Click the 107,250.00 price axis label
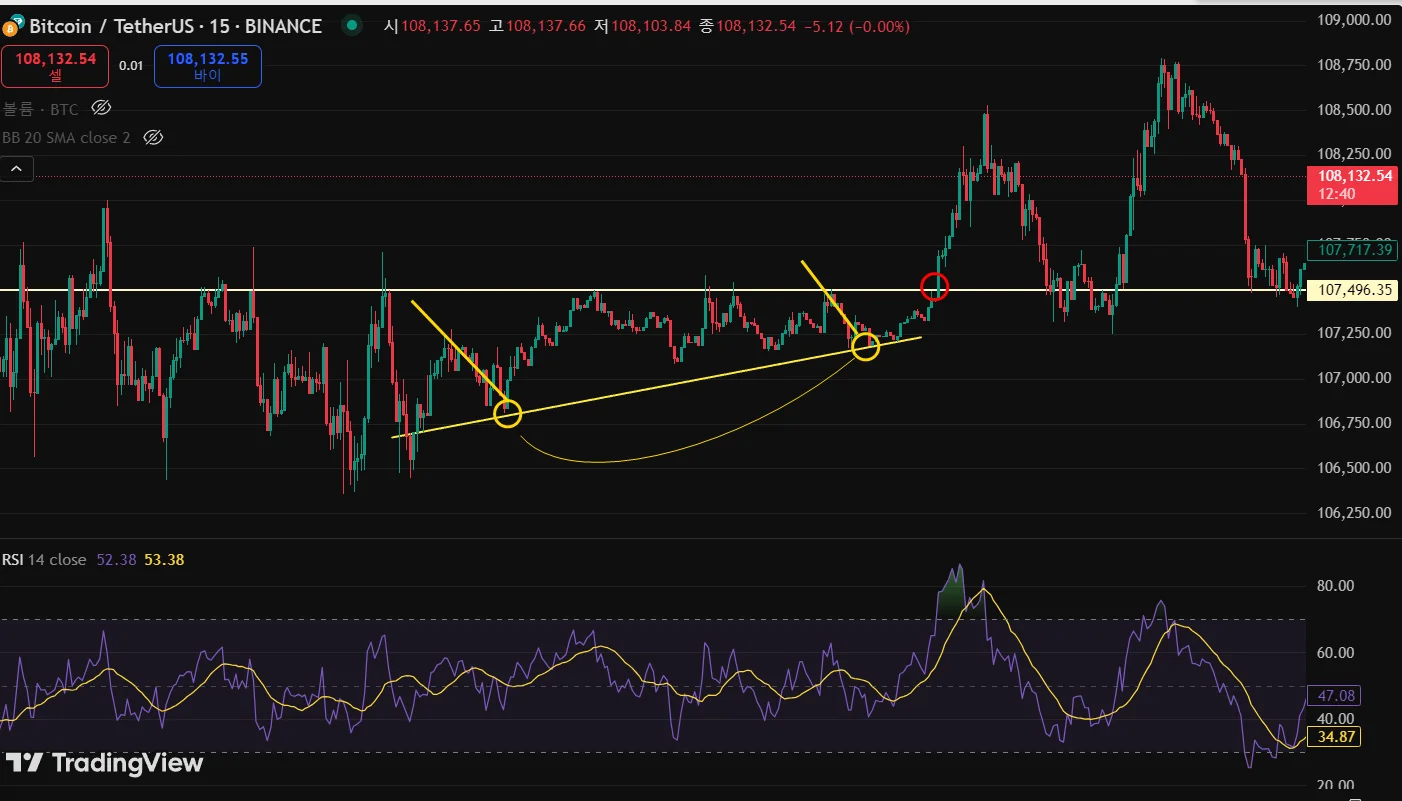 click(x=1355, y=332)
